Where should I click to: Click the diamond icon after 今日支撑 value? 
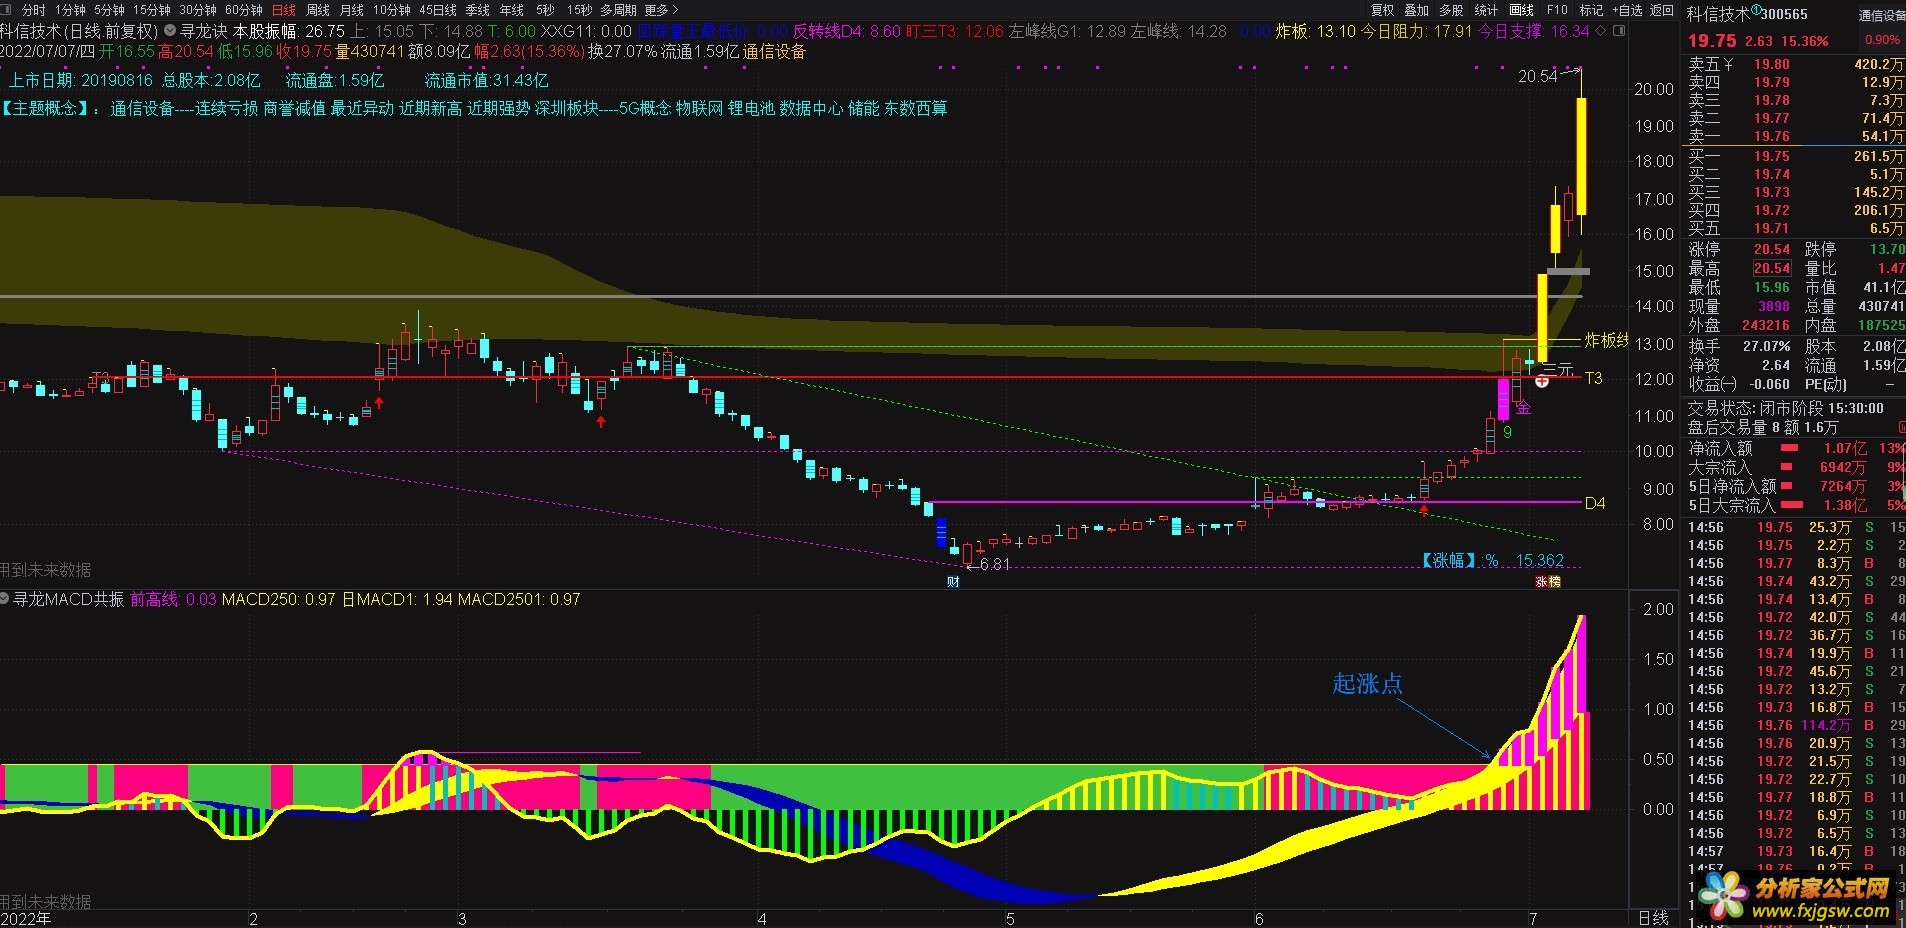click(1601, 31)
